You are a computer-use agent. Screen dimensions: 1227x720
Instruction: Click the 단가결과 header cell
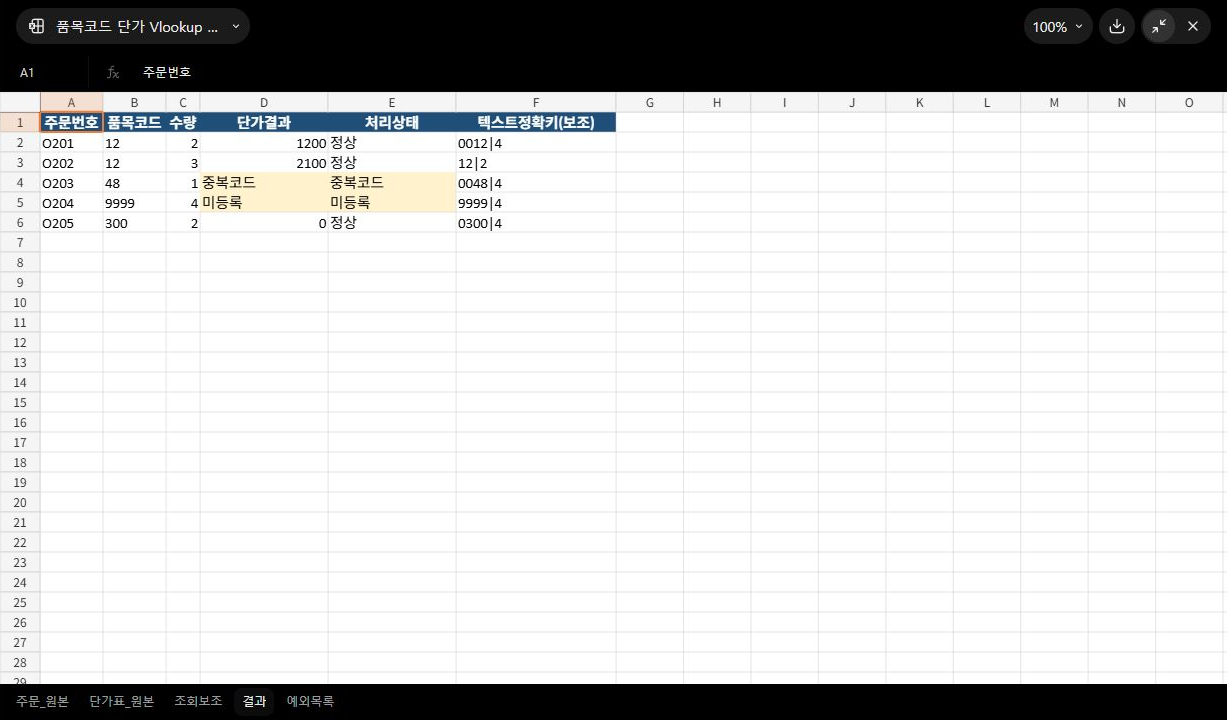[x=264, y=123]
